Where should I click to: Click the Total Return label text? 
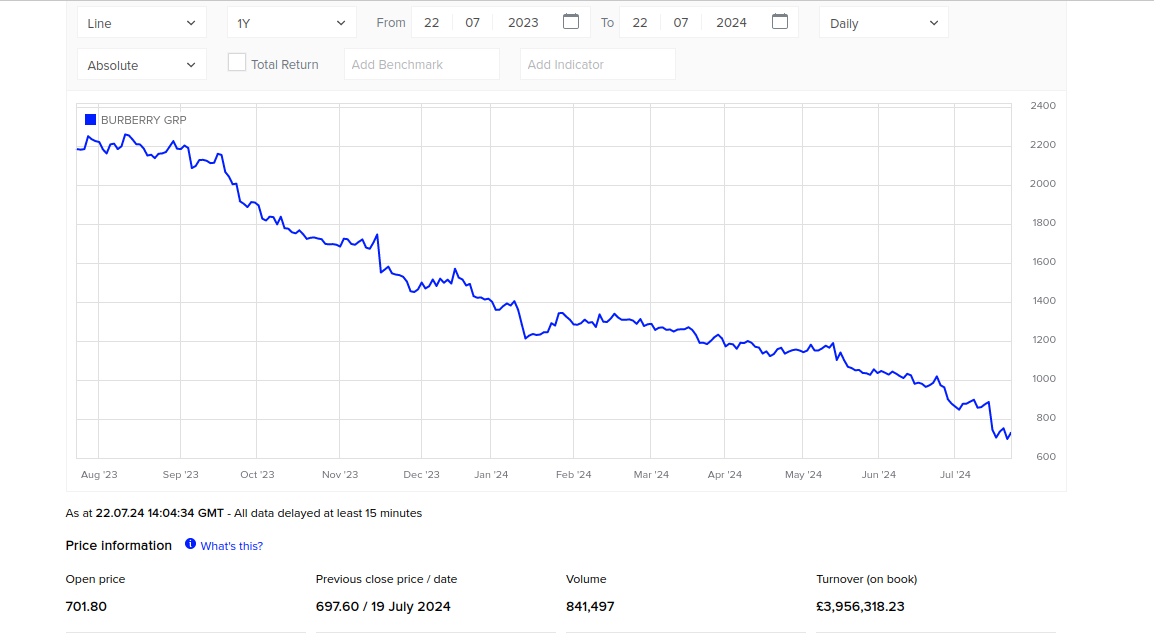point(285,65)
